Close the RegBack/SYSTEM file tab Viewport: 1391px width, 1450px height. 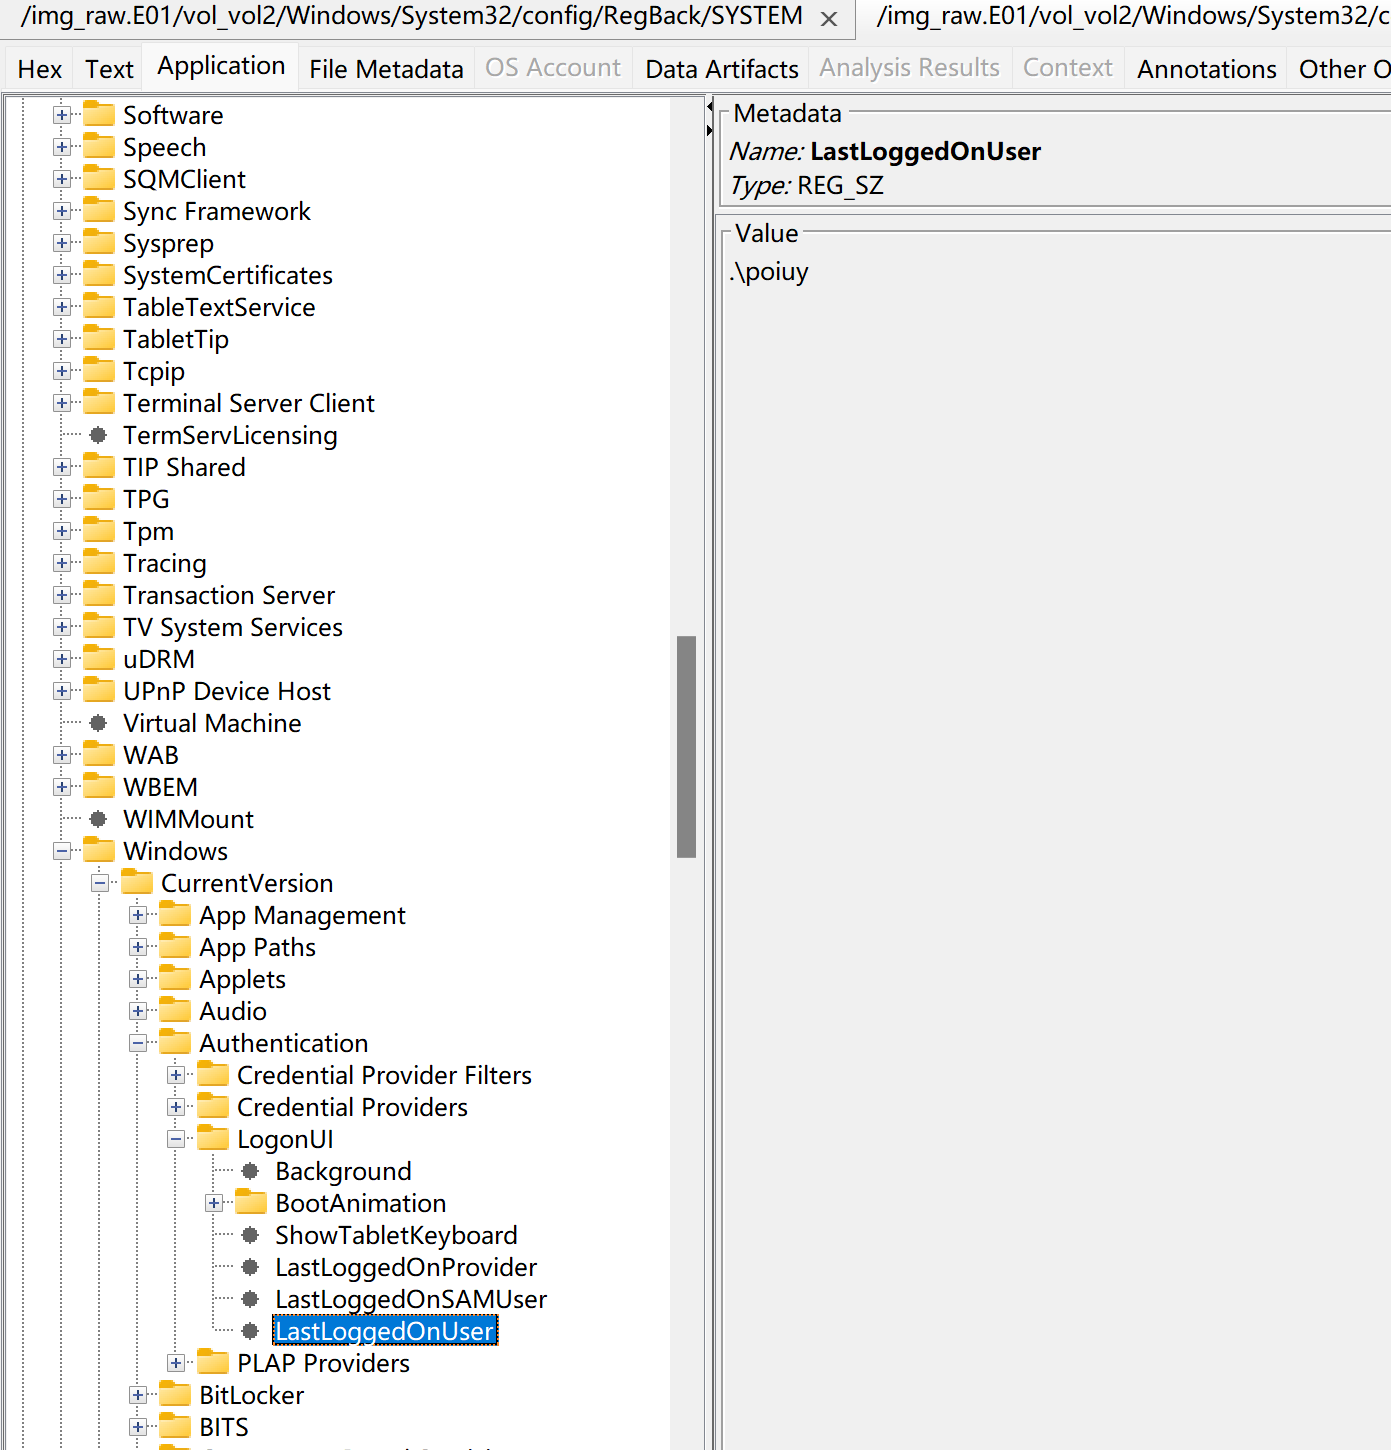click(829, 18)
